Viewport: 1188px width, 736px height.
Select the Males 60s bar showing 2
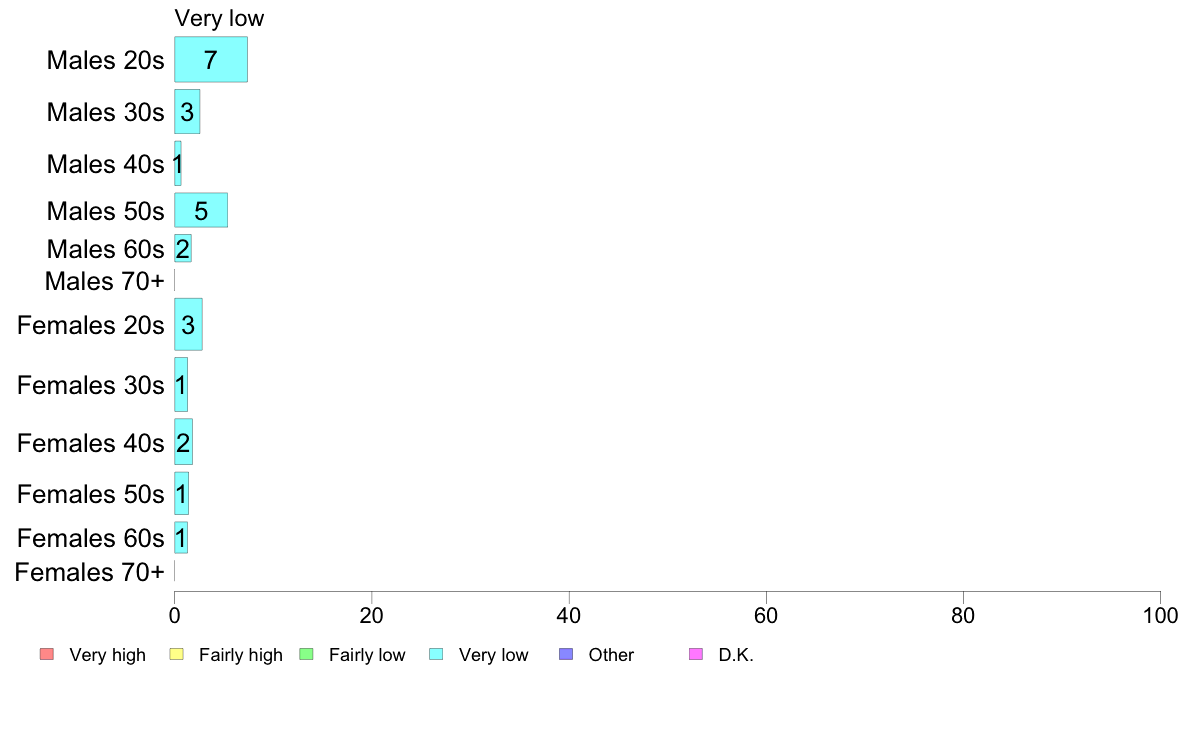click(x=183, y=249)
